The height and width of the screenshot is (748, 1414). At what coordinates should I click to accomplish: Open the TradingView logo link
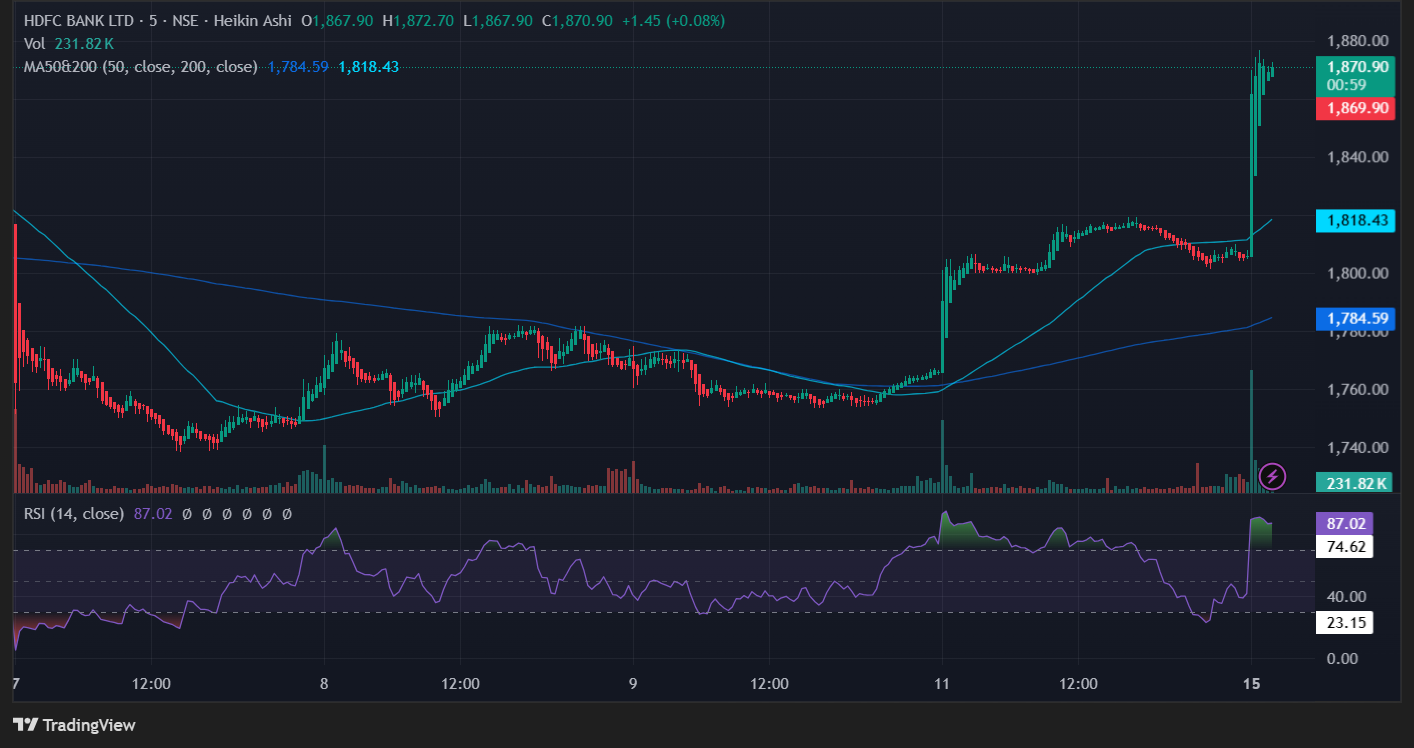pos(74,725)
